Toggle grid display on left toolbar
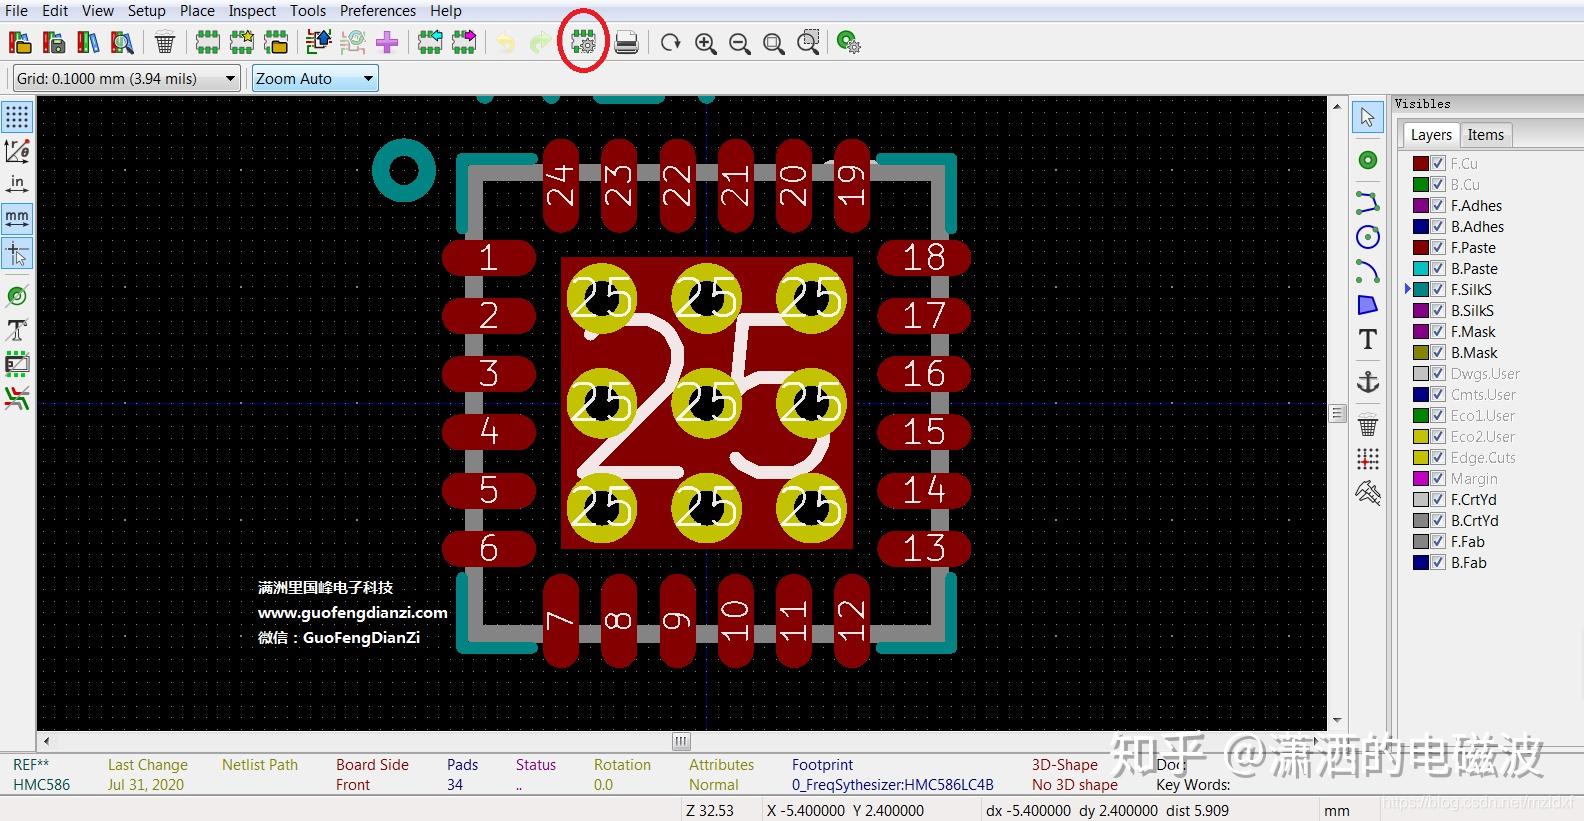This screenshot has width=1584, height=821. (x=17, y=117)
